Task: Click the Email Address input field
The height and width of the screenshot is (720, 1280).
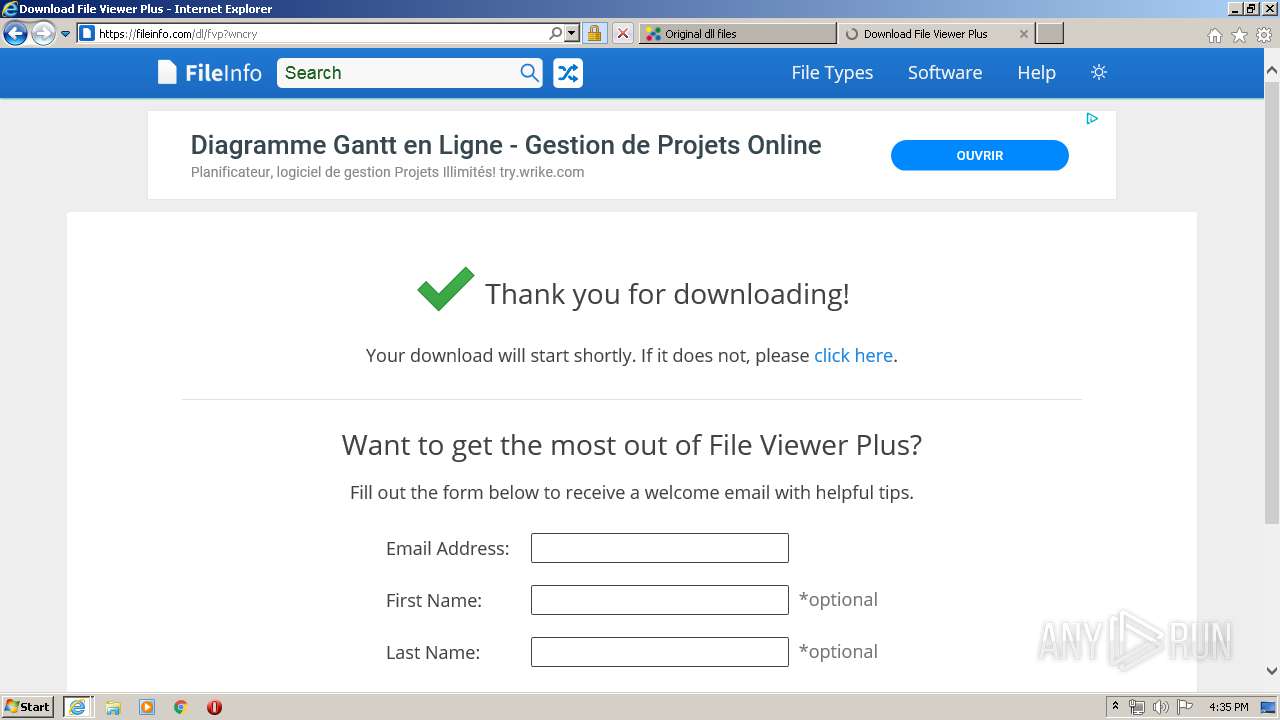Action: click(660, 548)
